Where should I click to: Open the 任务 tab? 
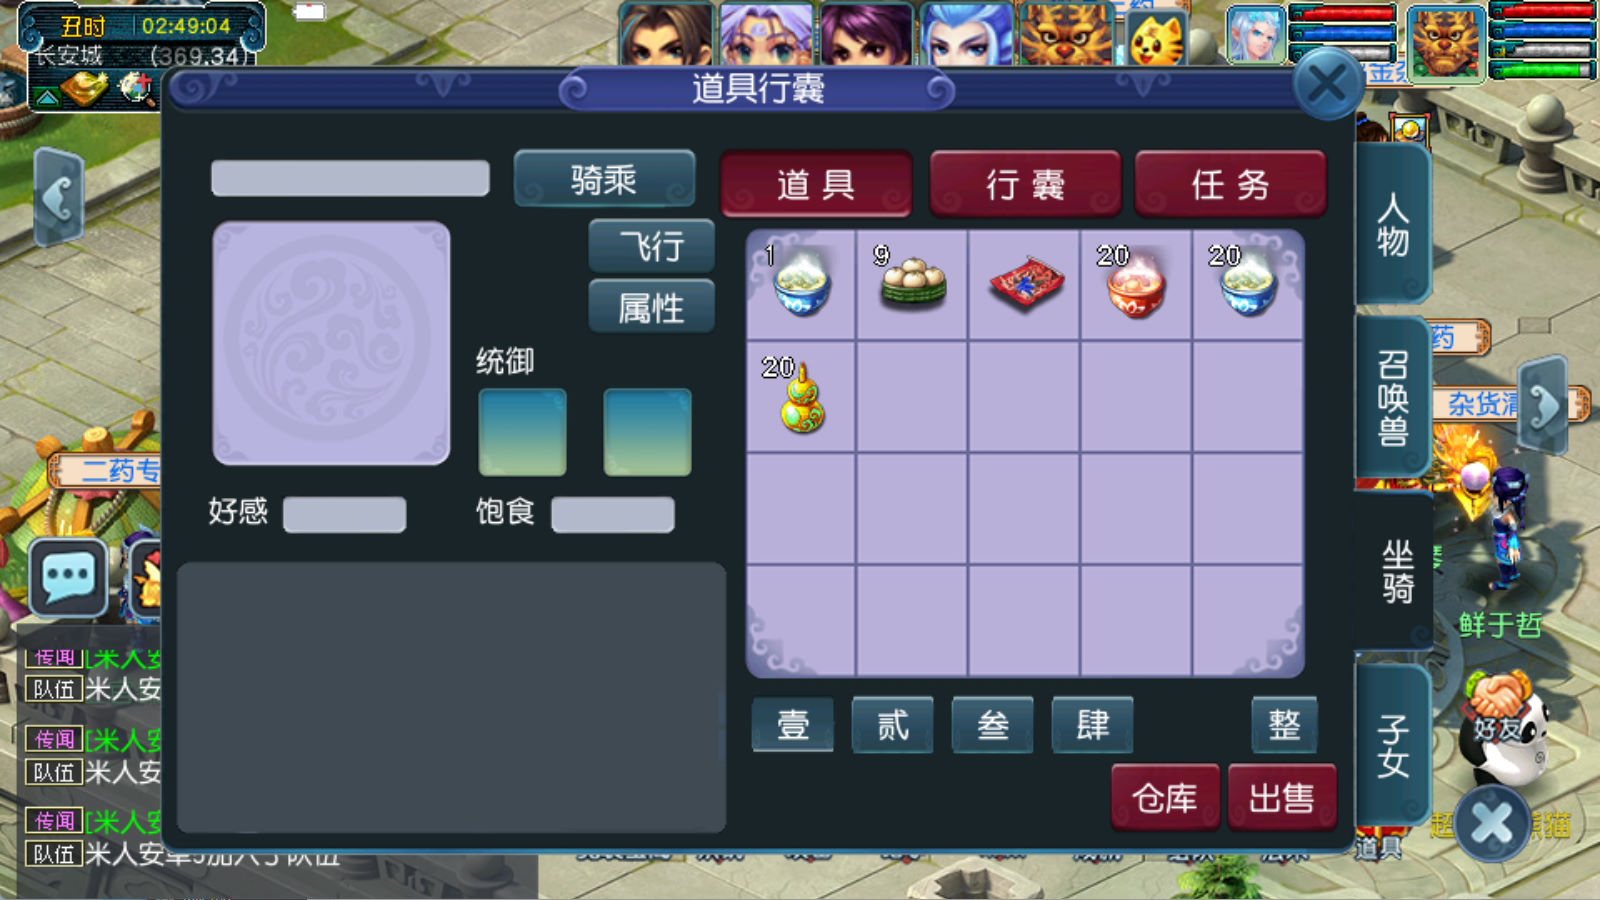1230,184
